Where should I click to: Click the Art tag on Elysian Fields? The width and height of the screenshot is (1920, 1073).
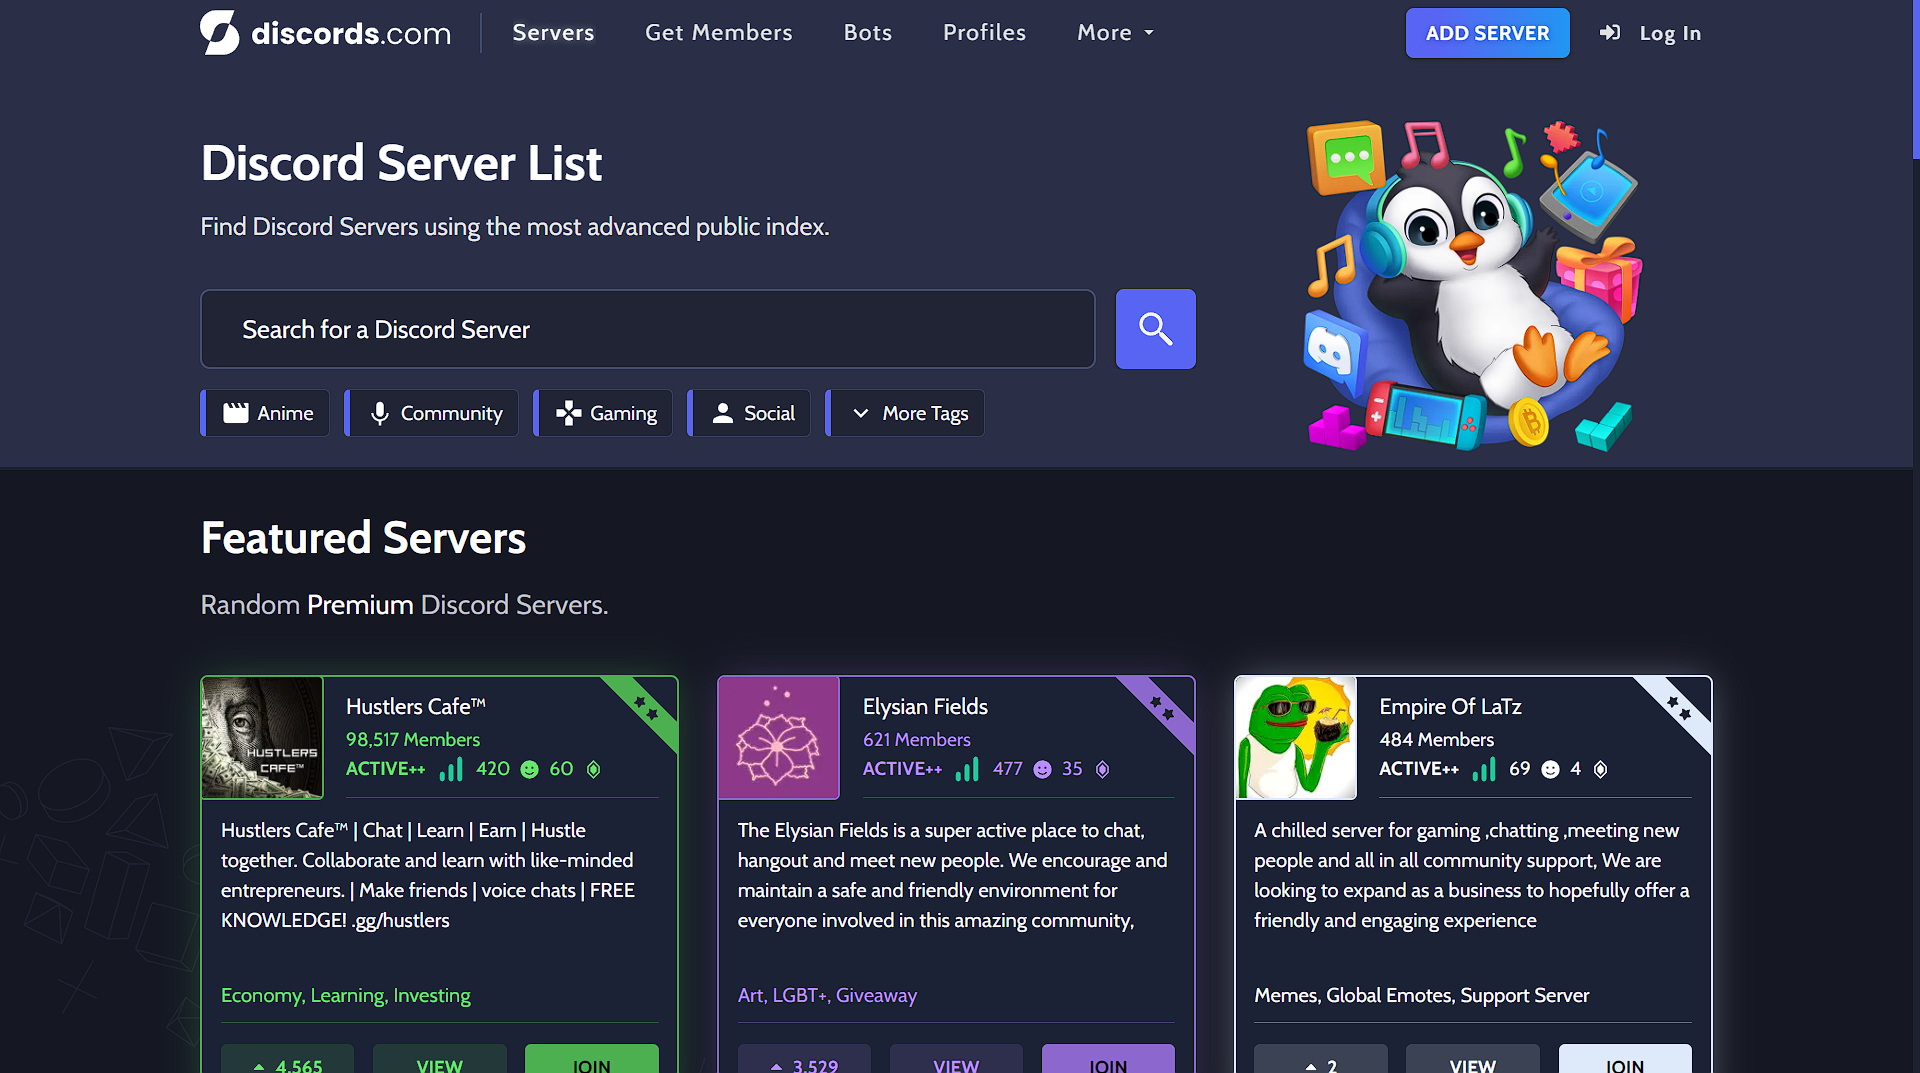(x=750, y=995)
